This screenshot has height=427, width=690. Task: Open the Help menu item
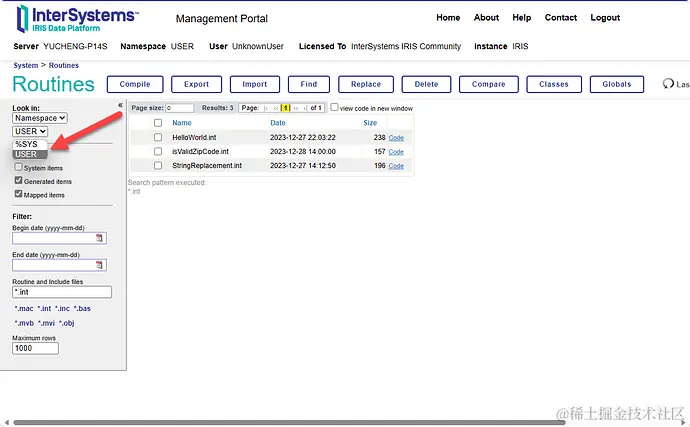pos(521,18)
